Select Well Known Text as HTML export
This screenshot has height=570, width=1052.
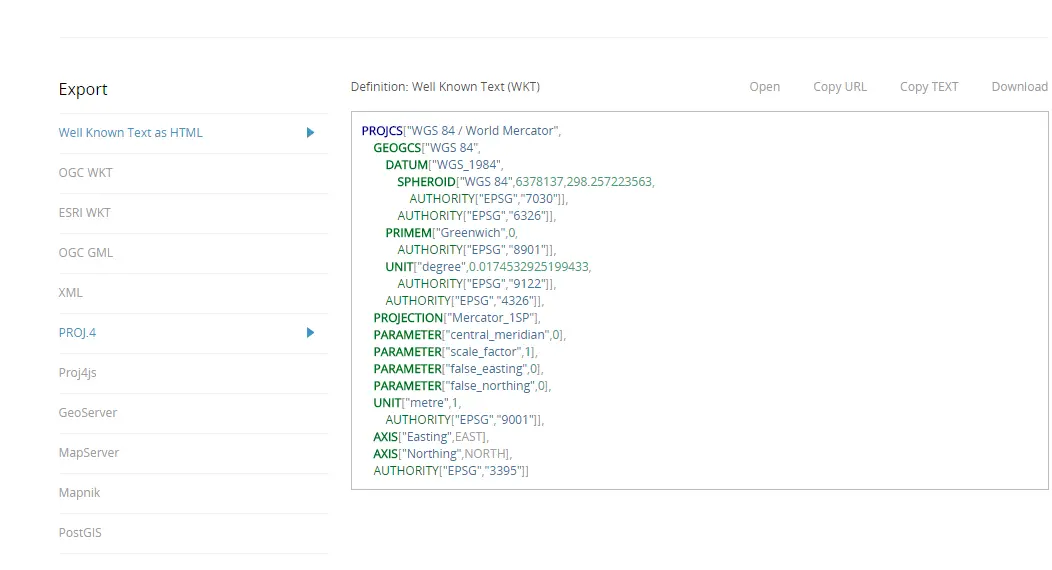pyautogui.click(x=130, y=133)
